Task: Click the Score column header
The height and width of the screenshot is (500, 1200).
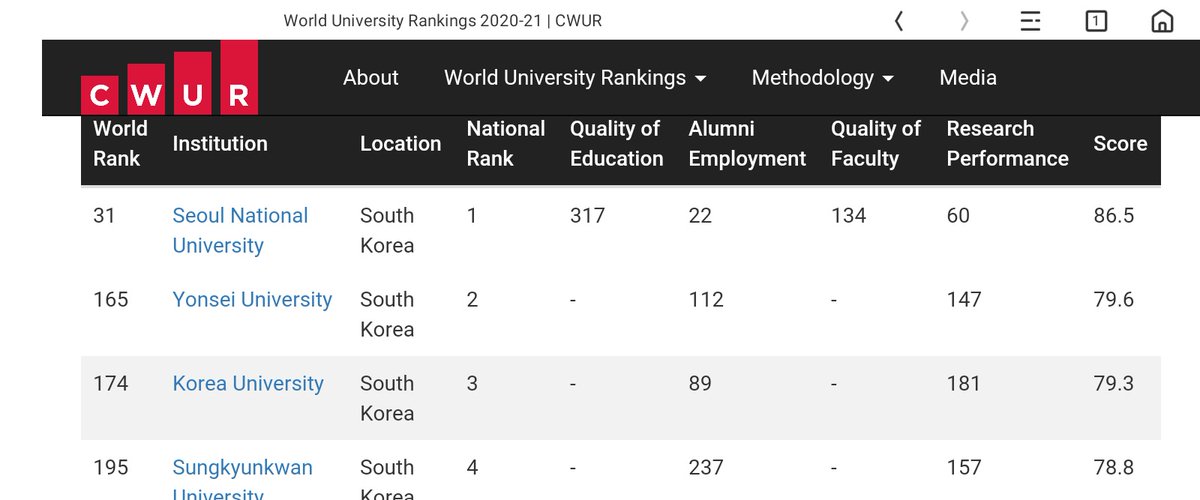Action: tap(1120, 143)
